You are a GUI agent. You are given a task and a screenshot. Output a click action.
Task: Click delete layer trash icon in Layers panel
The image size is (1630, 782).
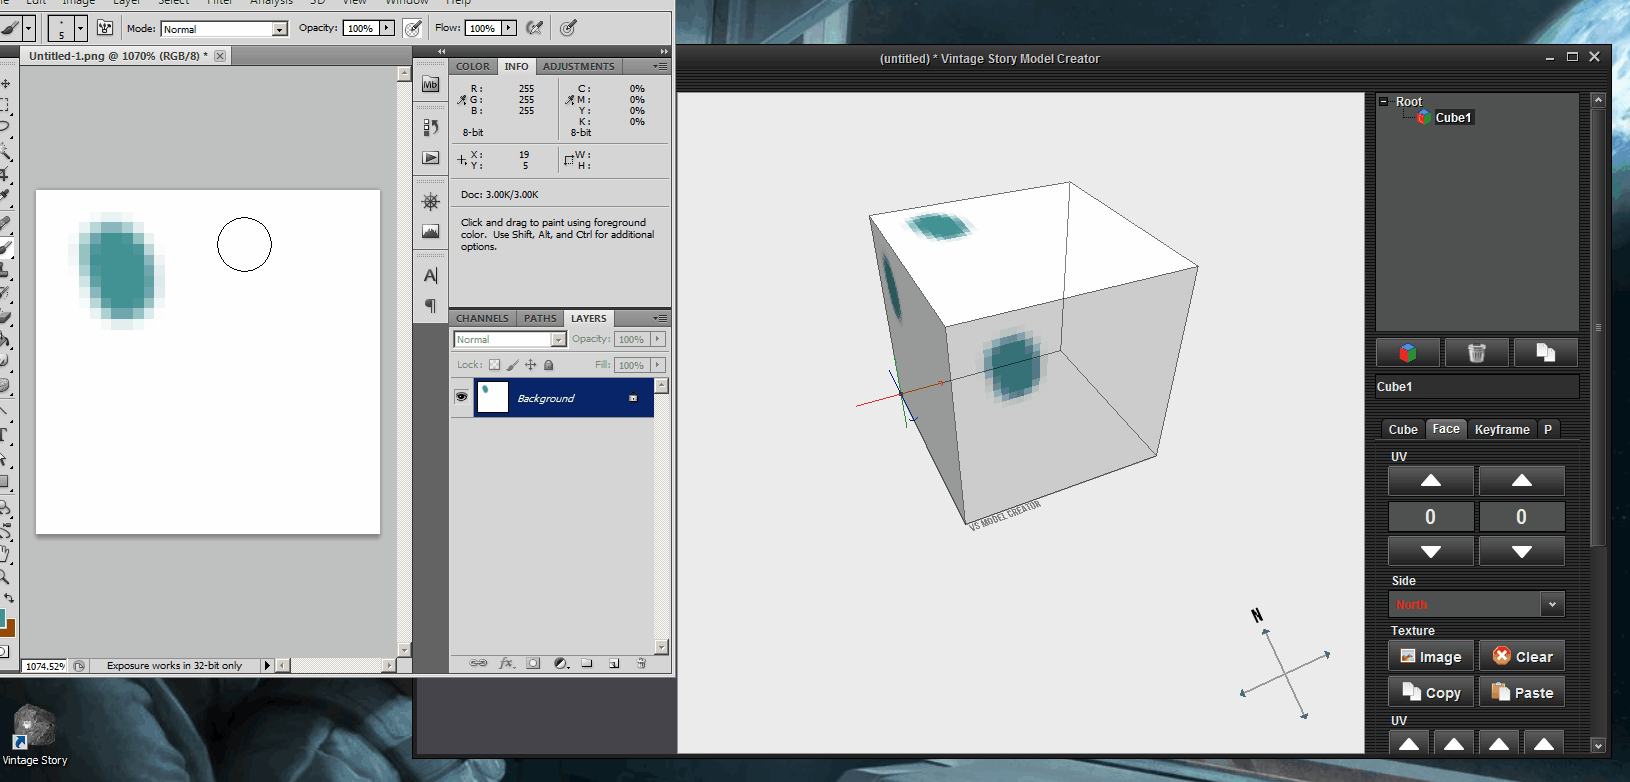[x=641, y=663]
